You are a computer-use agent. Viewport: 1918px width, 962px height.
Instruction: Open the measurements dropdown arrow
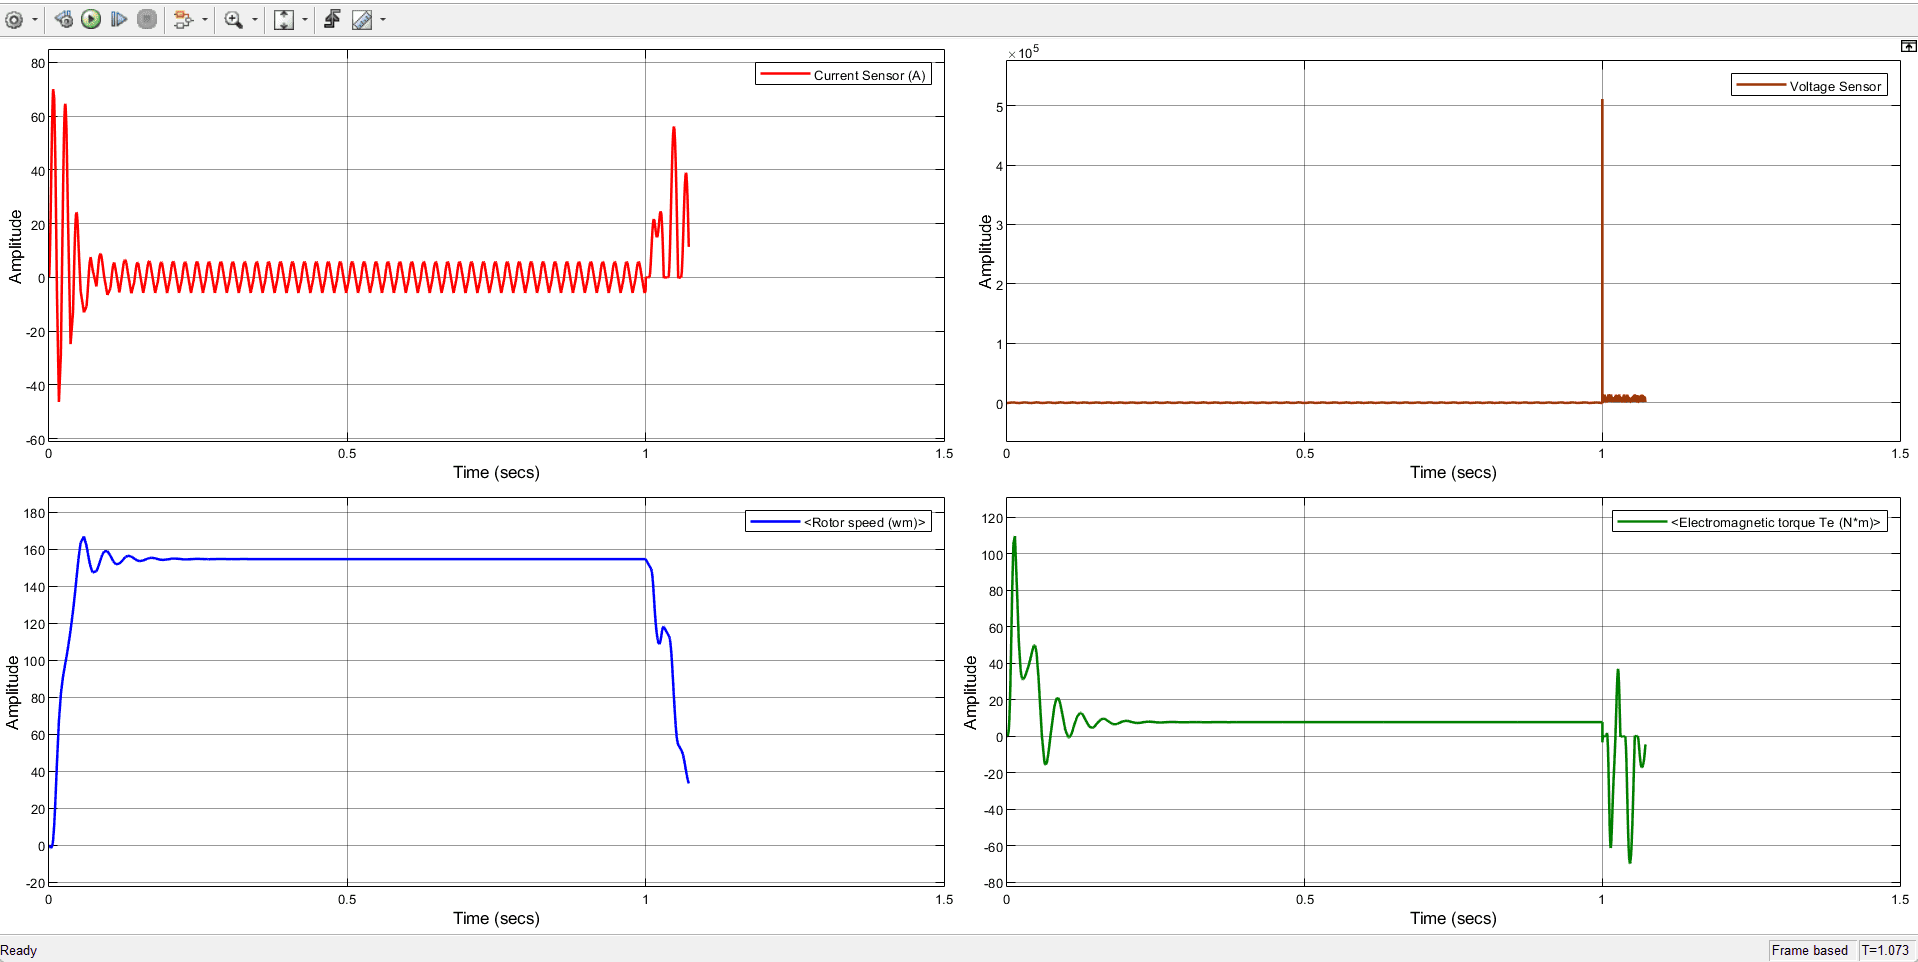click(383, 19)
